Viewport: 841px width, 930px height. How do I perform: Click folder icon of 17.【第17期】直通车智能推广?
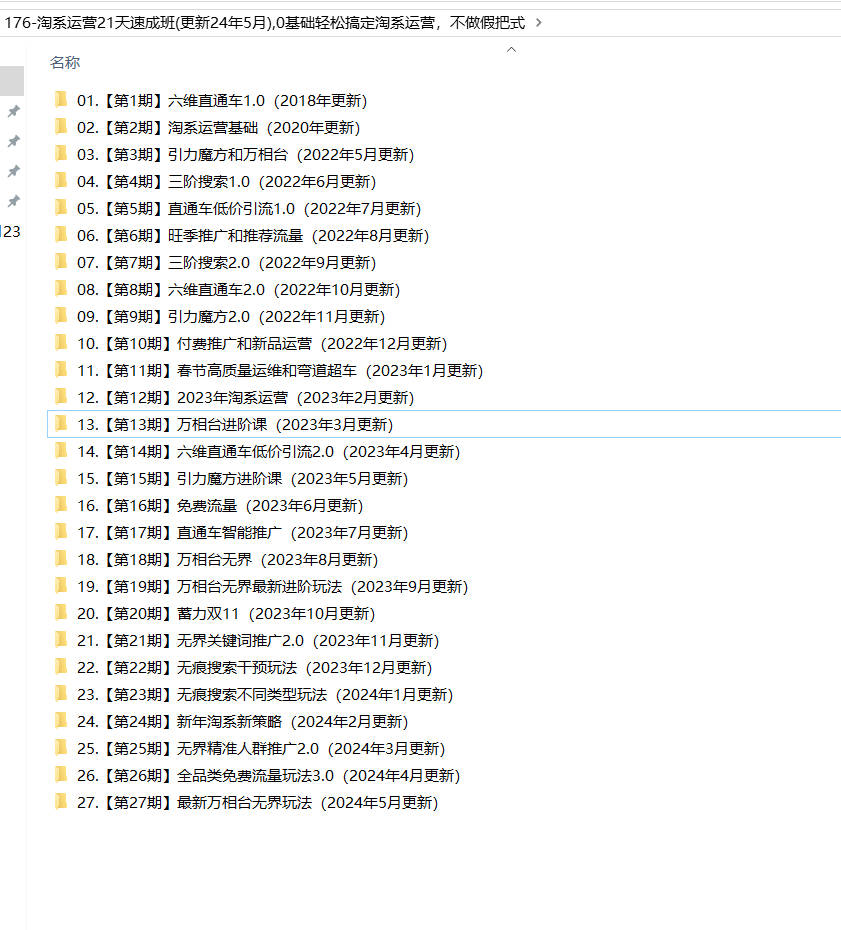point(61,531)
